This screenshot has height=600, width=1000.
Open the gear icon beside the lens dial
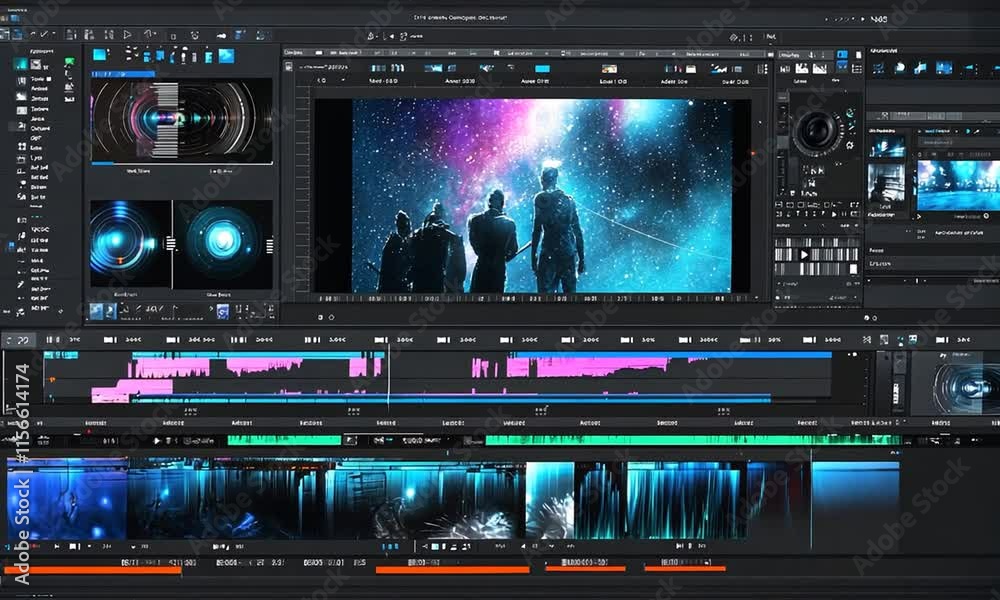pos(849,145)
